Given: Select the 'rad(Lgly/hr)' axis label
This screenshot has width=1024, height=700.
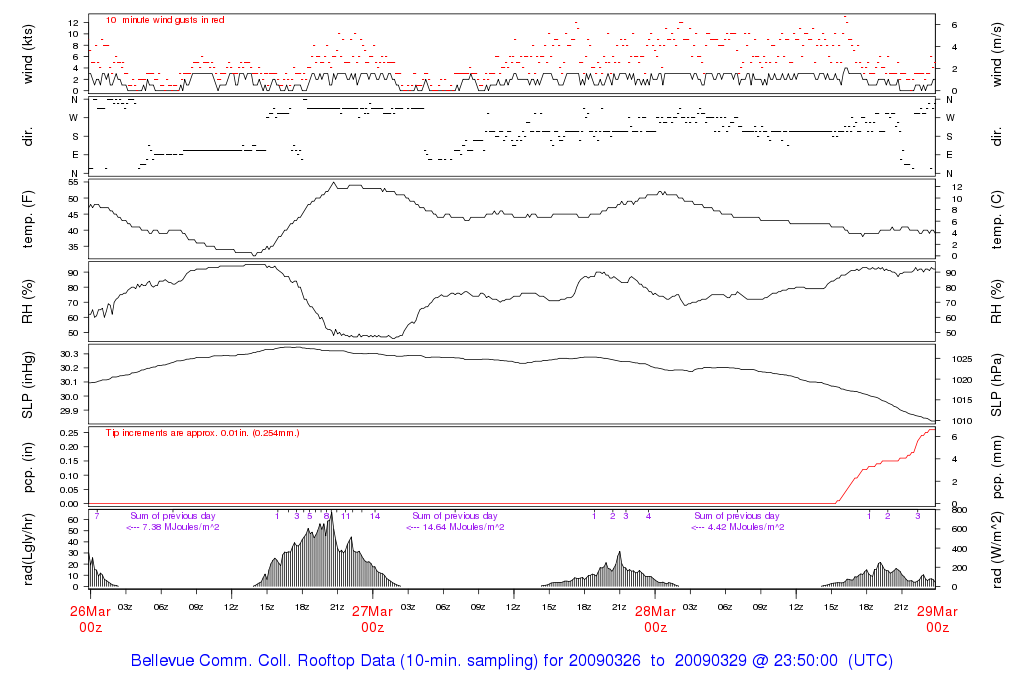Looking at the screenshot, I should click(x=27, y=550).
